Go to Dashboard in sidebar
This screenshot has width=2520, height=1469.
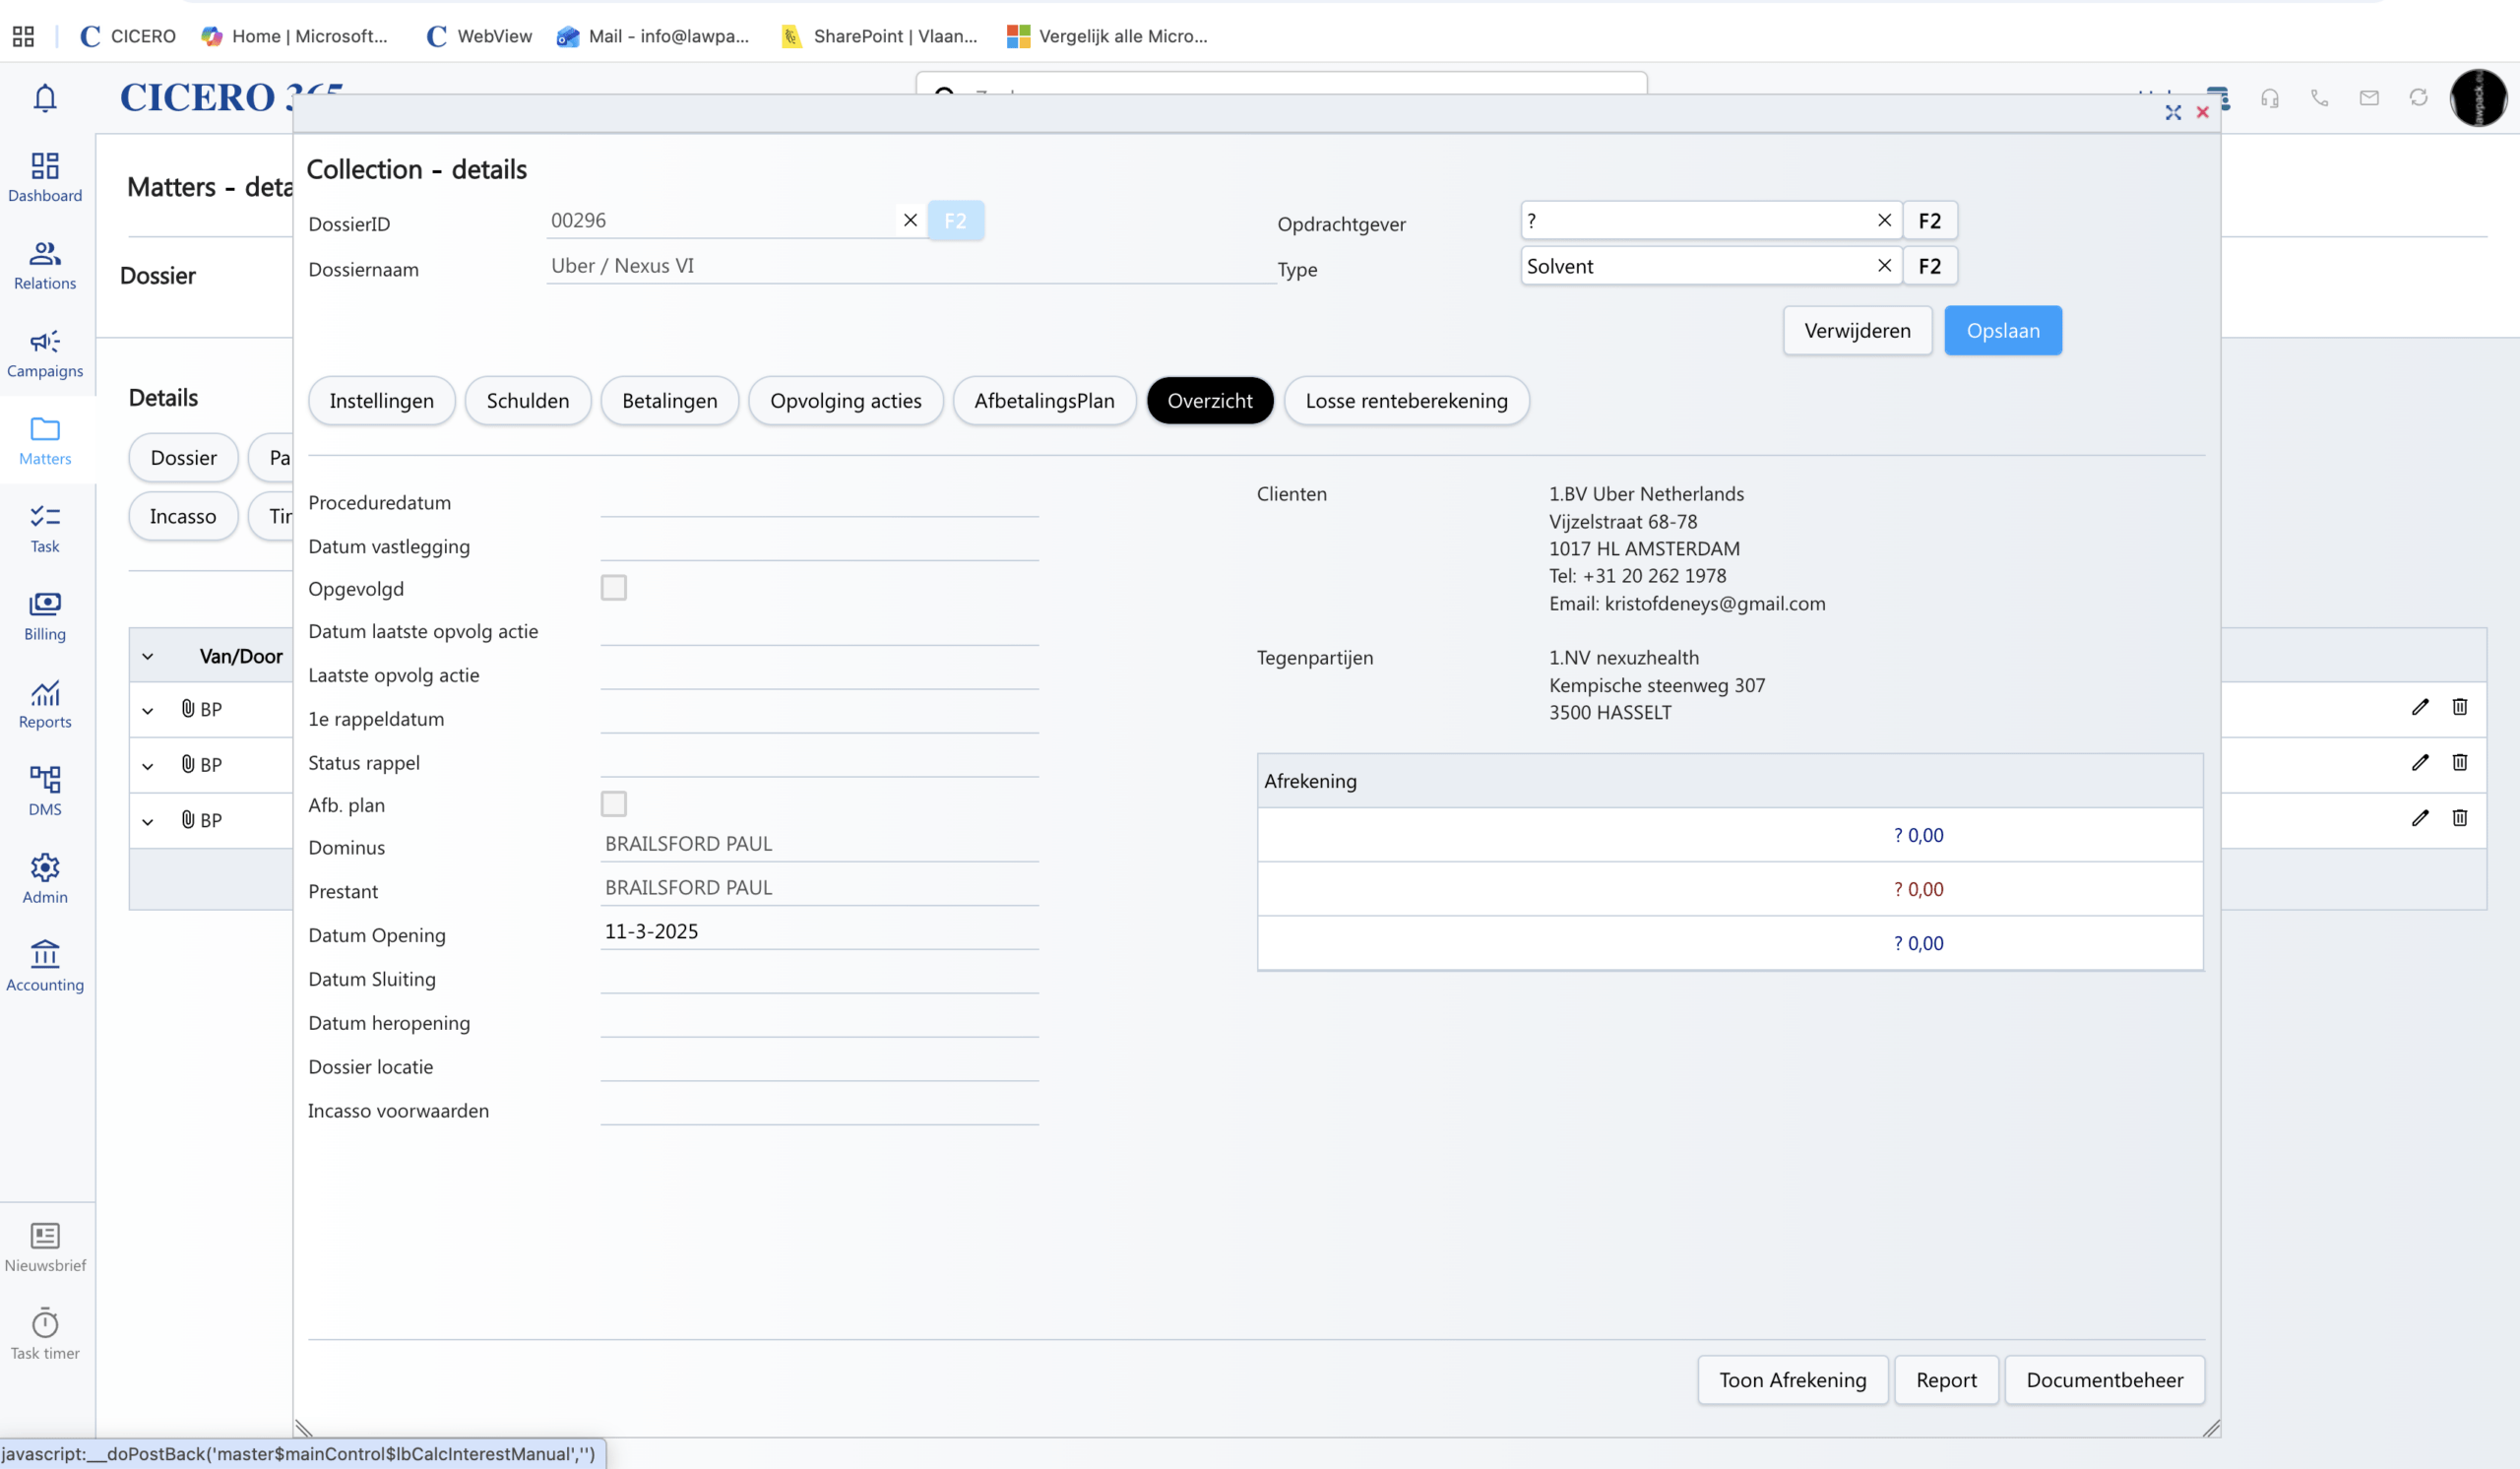tap(45, 176)
